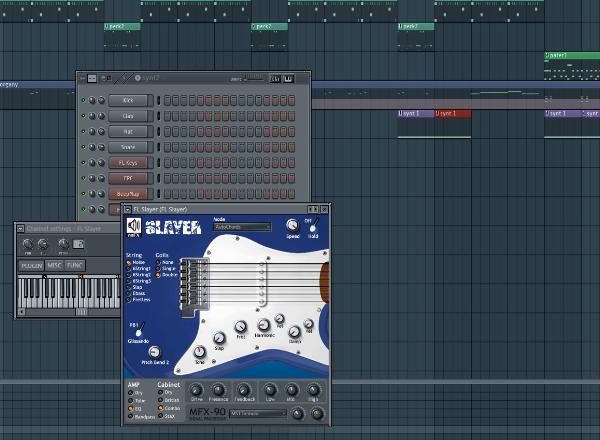Flip the Hold switch in Slayer
600x440 pixels.
click(313, 227)
